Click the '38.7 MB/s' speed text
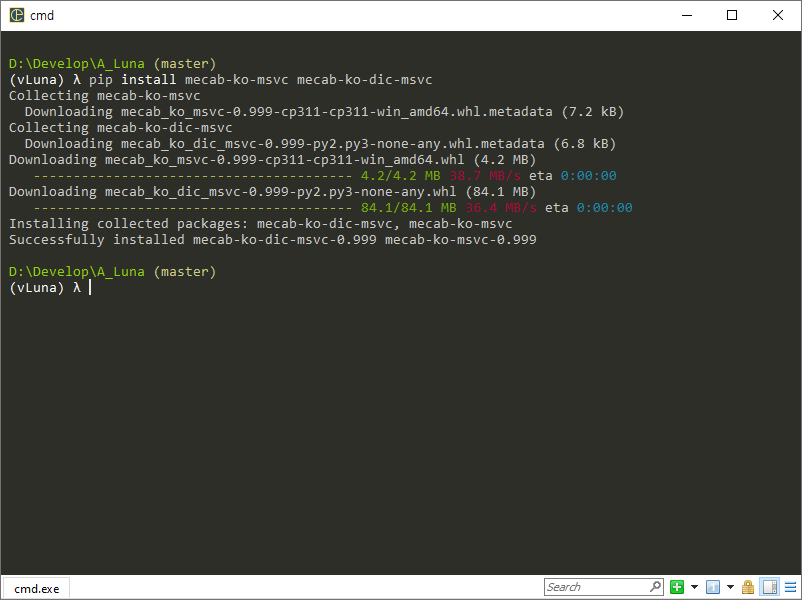This screenshot has width=802, height=600. coord(485,175)
